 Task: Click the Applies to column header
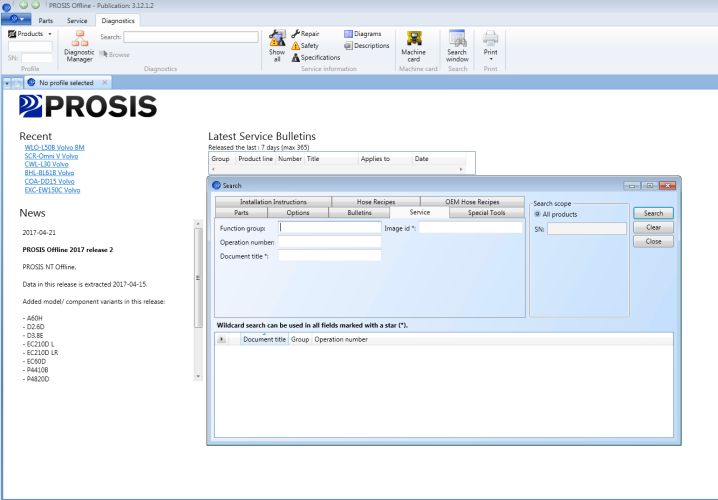coord(375,159)
